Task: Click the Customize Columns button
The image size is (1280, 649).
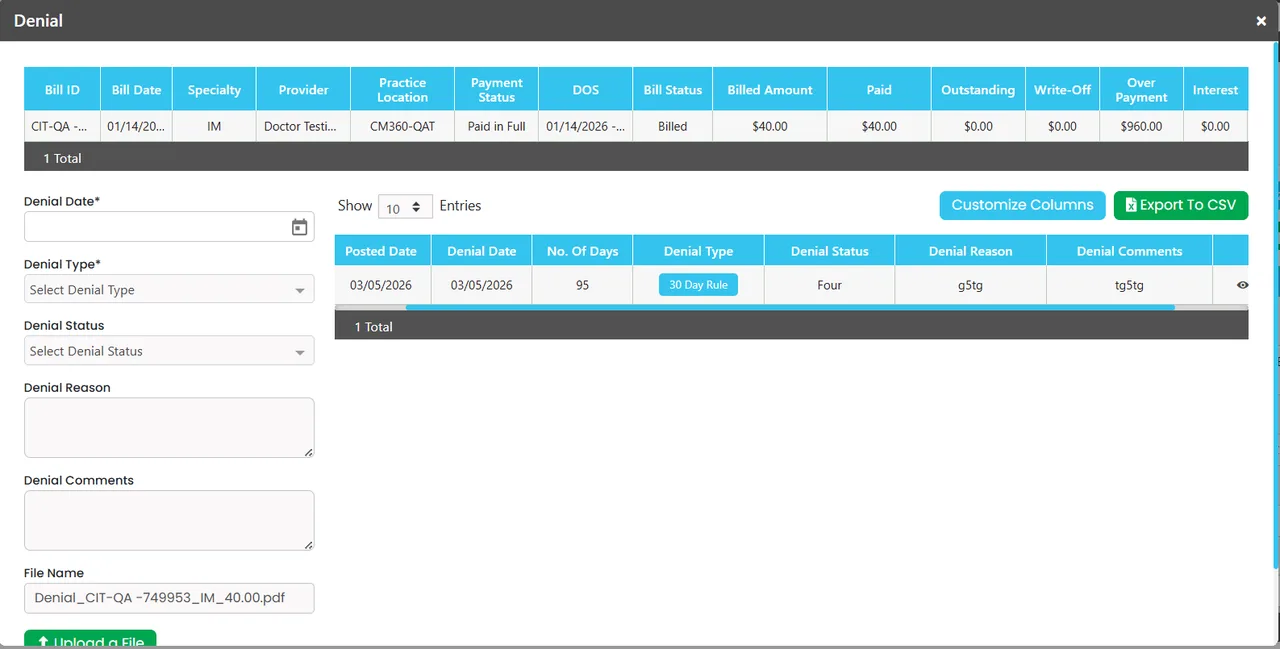Action: (1022, 205)
